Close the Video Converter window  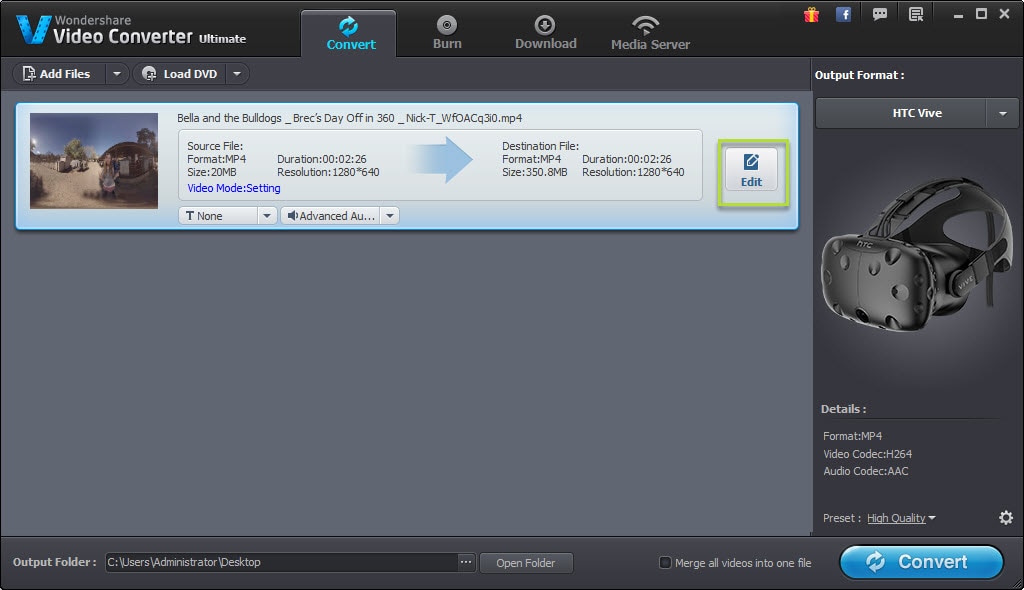(x=1004, y=14)
